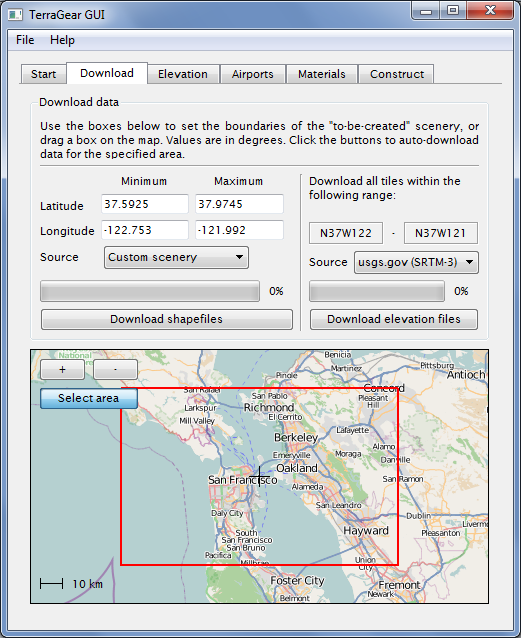The width and height of the screenshot is (521, 638).
Task: Expand the Custom scenery source dropdown
Action: click(176, 257)
